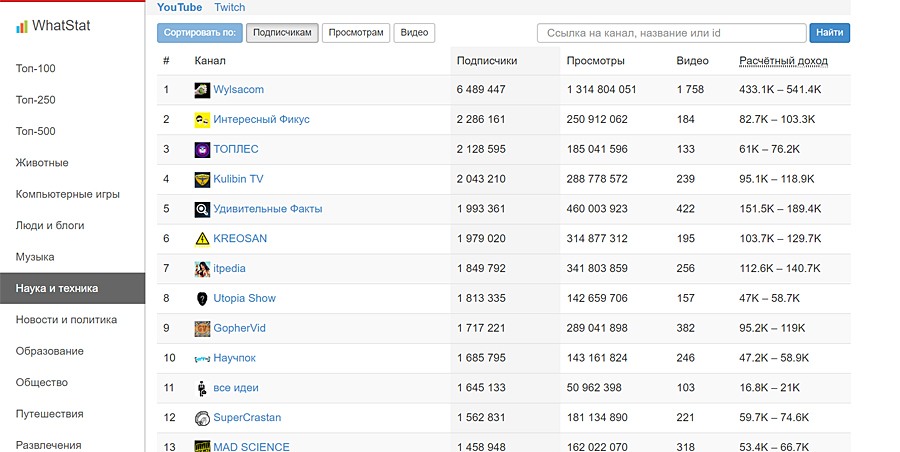Viewport: 900px width, 452px height.
Task: Focus the channel search input field
Action: pyautogui.click(x=671, y=33)
